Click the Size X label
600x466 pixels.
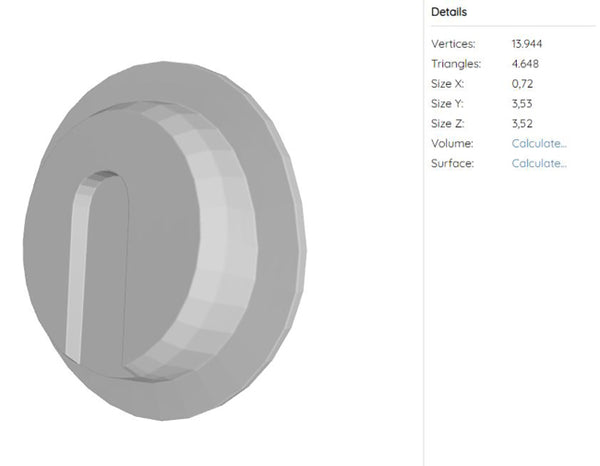click(x=447, y=84)
